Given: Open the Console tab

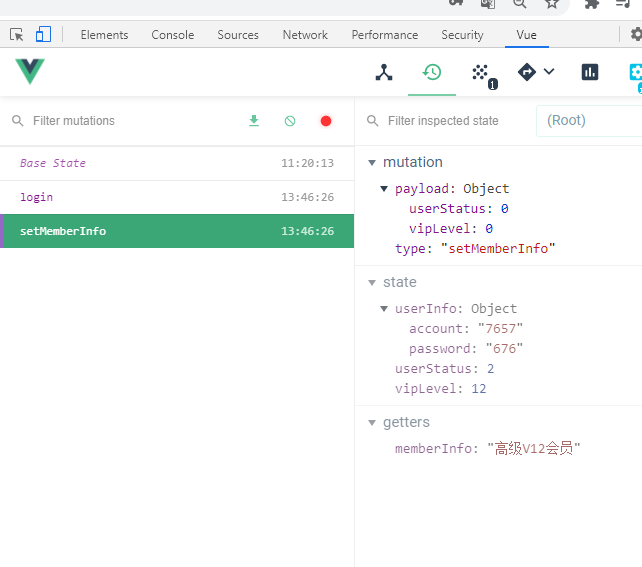Looking at the screenshot, I should tap(173, 35).
